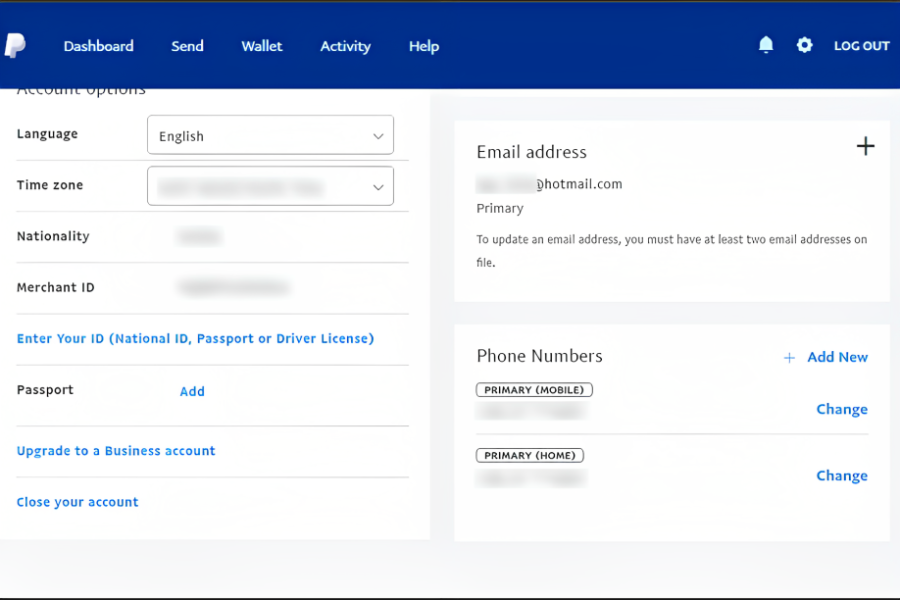
Task: Open settings gear icon
Action: pyautogui.click(x=804, y=45)
